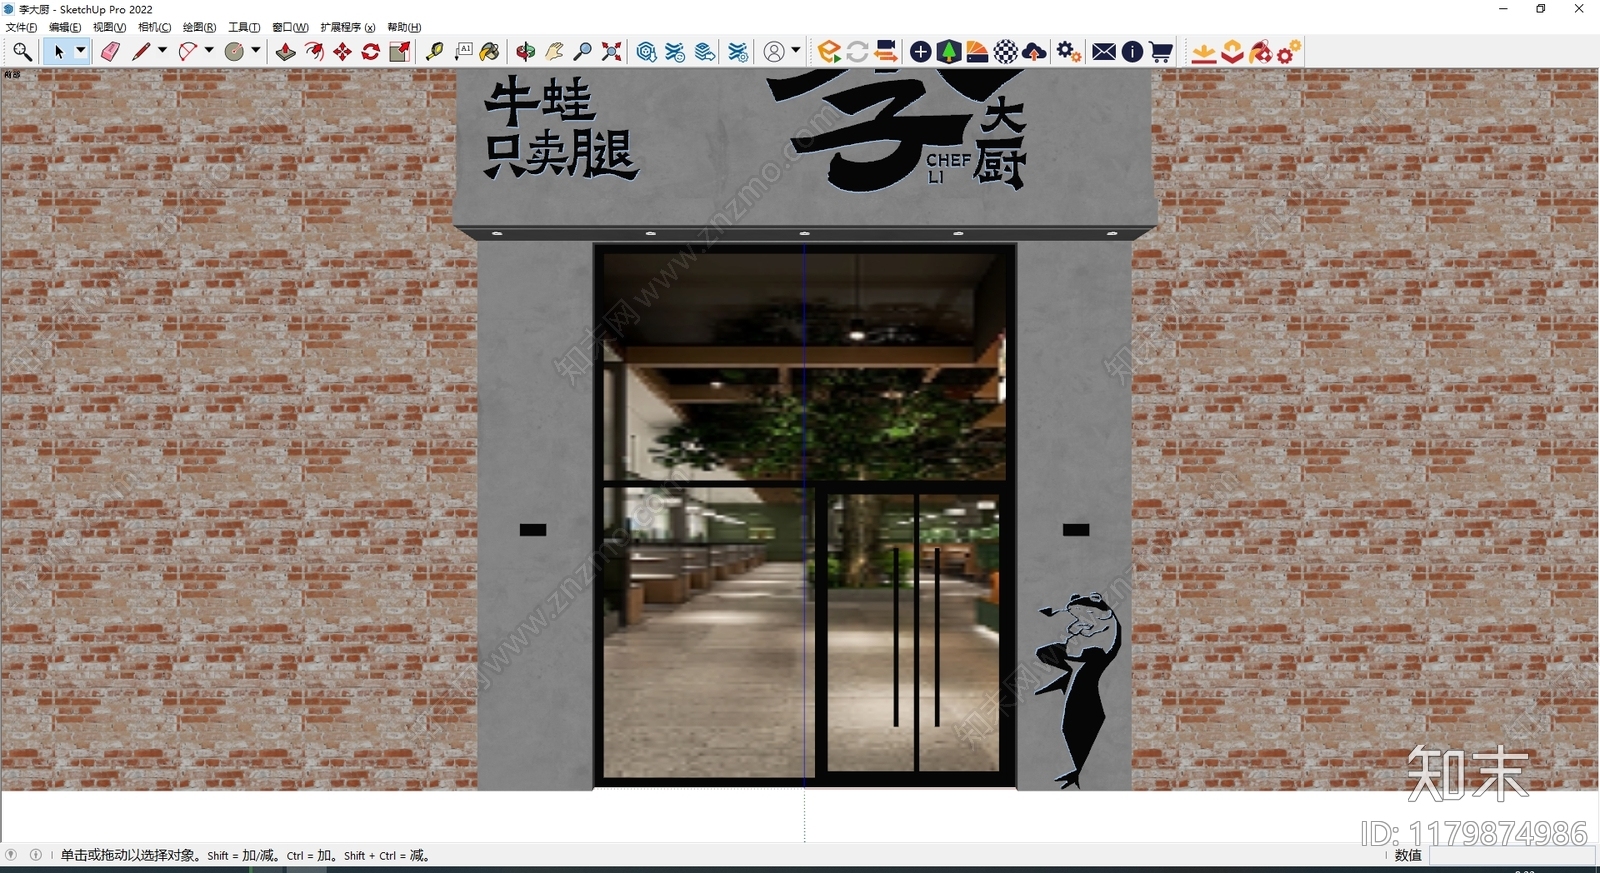Open the 扩展程序 (x) menu
Viewport: 1600px width, 873px height.
[348, 27]
